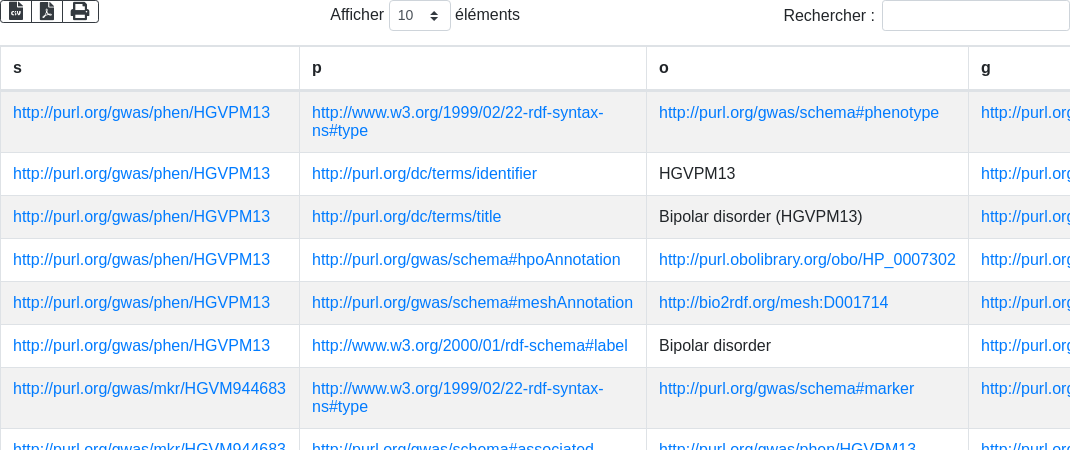The image size is (1070, 450).
Task: Sort by column g header
Action: click(1019, 68)
